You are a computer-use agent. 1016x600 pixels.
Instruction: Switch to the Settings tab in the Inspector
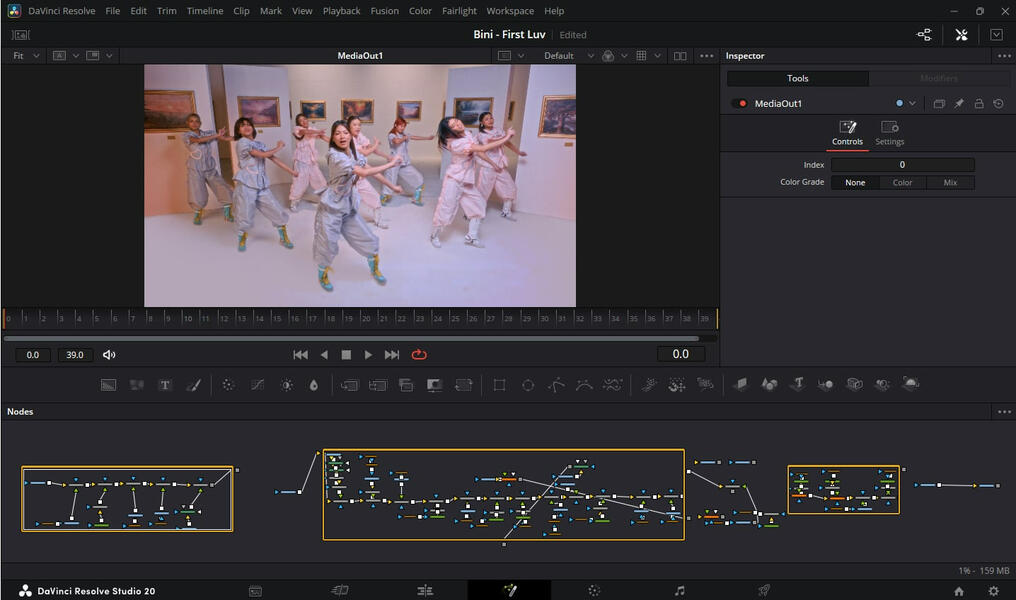coord(889,131)
